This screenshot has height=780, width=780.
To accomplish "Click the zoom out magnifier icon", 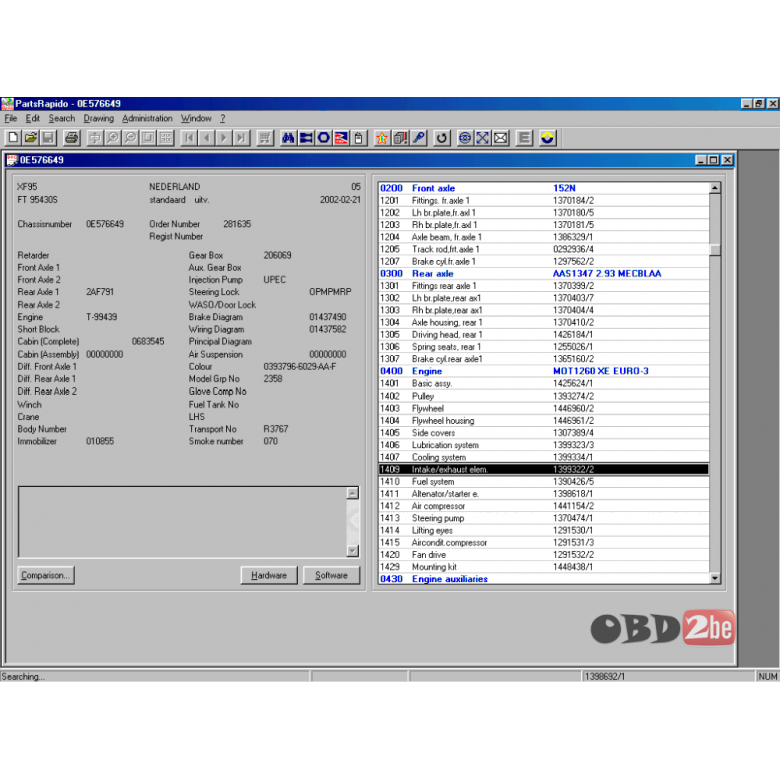I will pos(130,138).
